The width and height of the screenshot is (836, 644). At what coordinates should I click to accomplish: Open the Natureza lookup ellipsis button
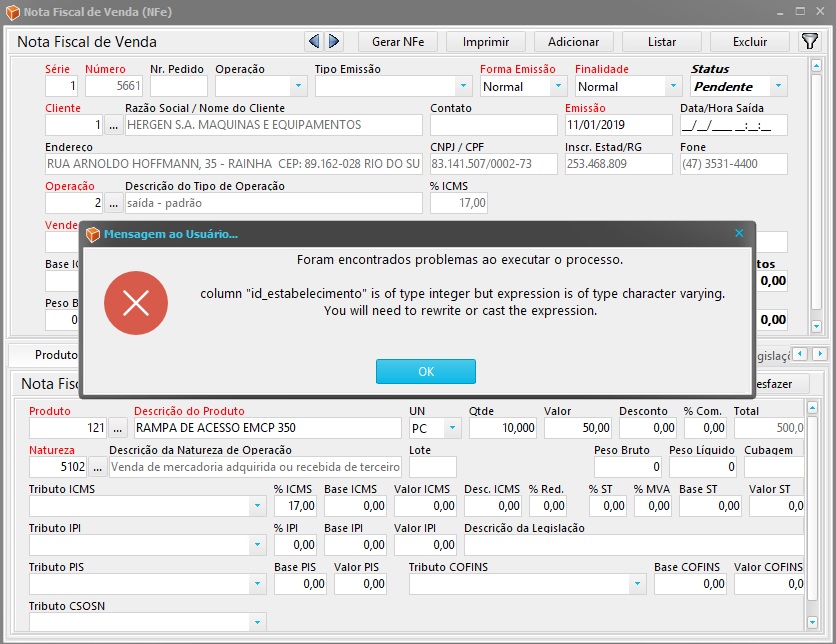[98, 467]
